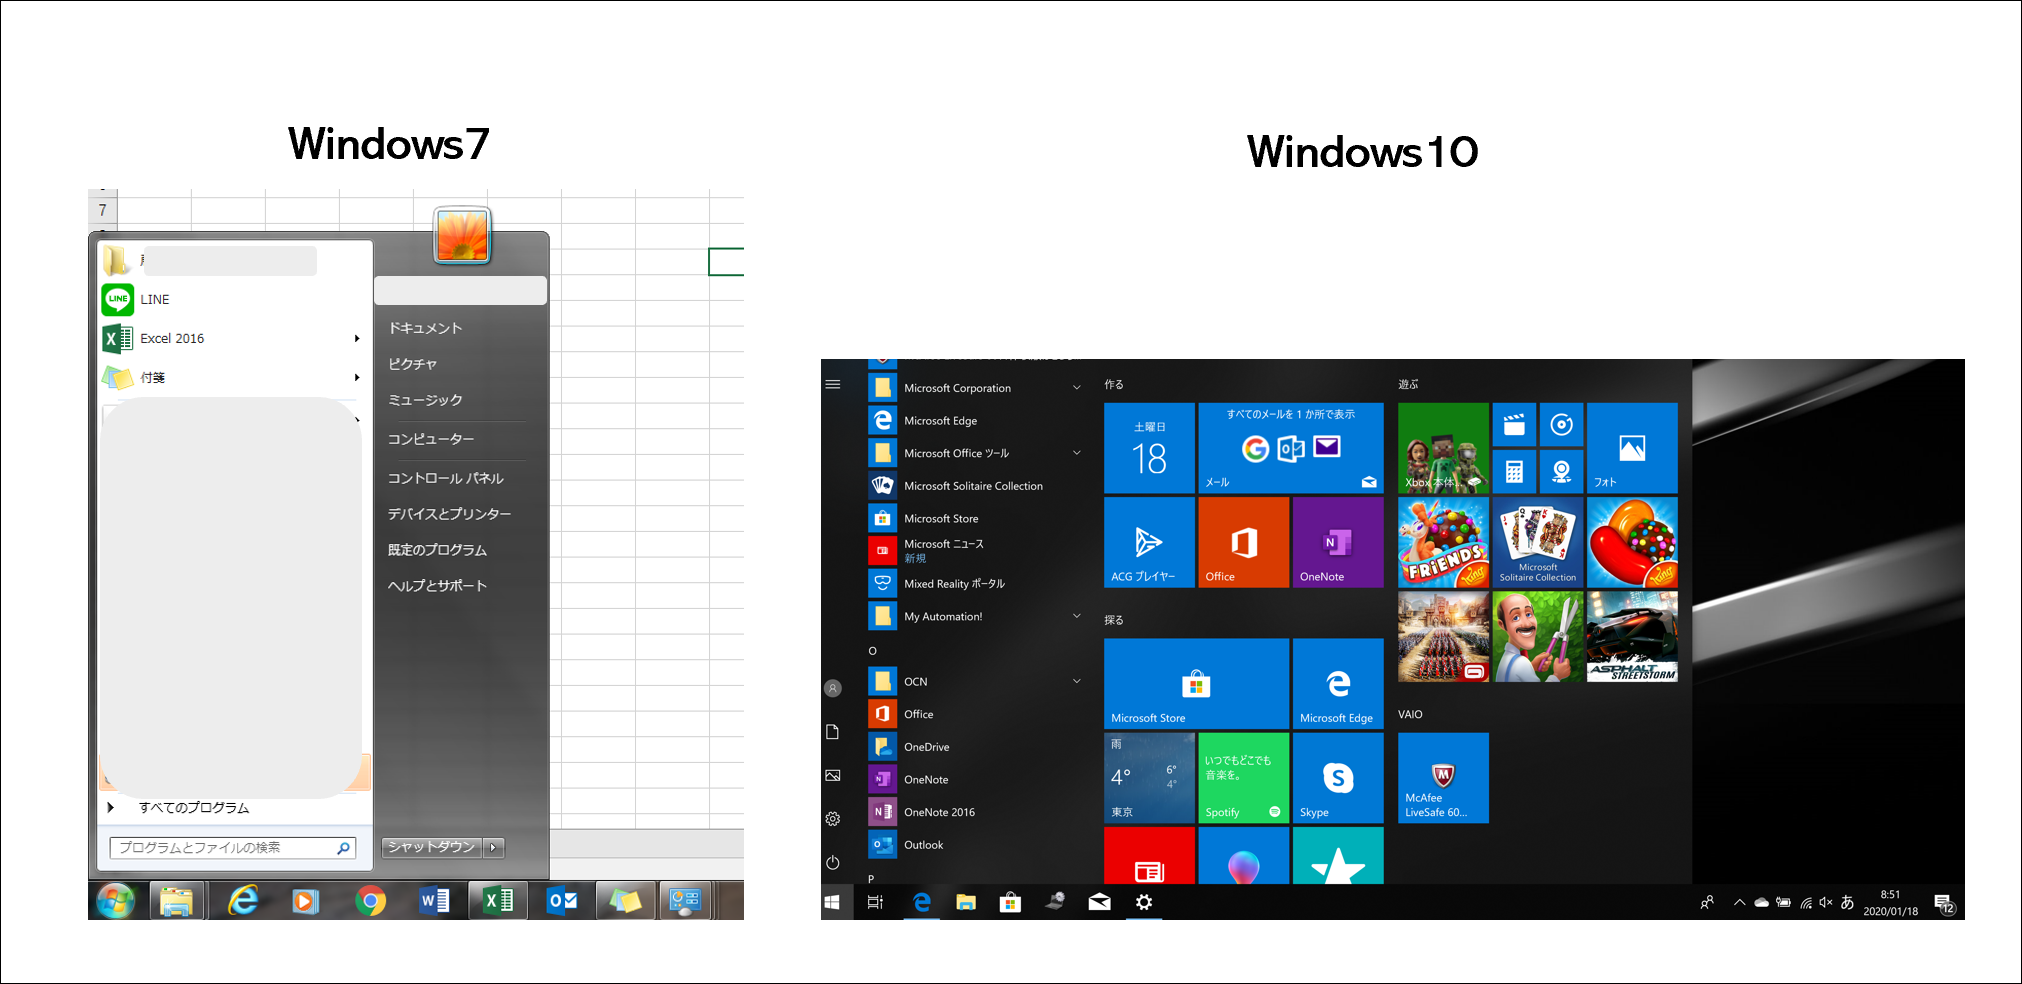Open Windows Media Player on Windows 7 taskbar

306,901
